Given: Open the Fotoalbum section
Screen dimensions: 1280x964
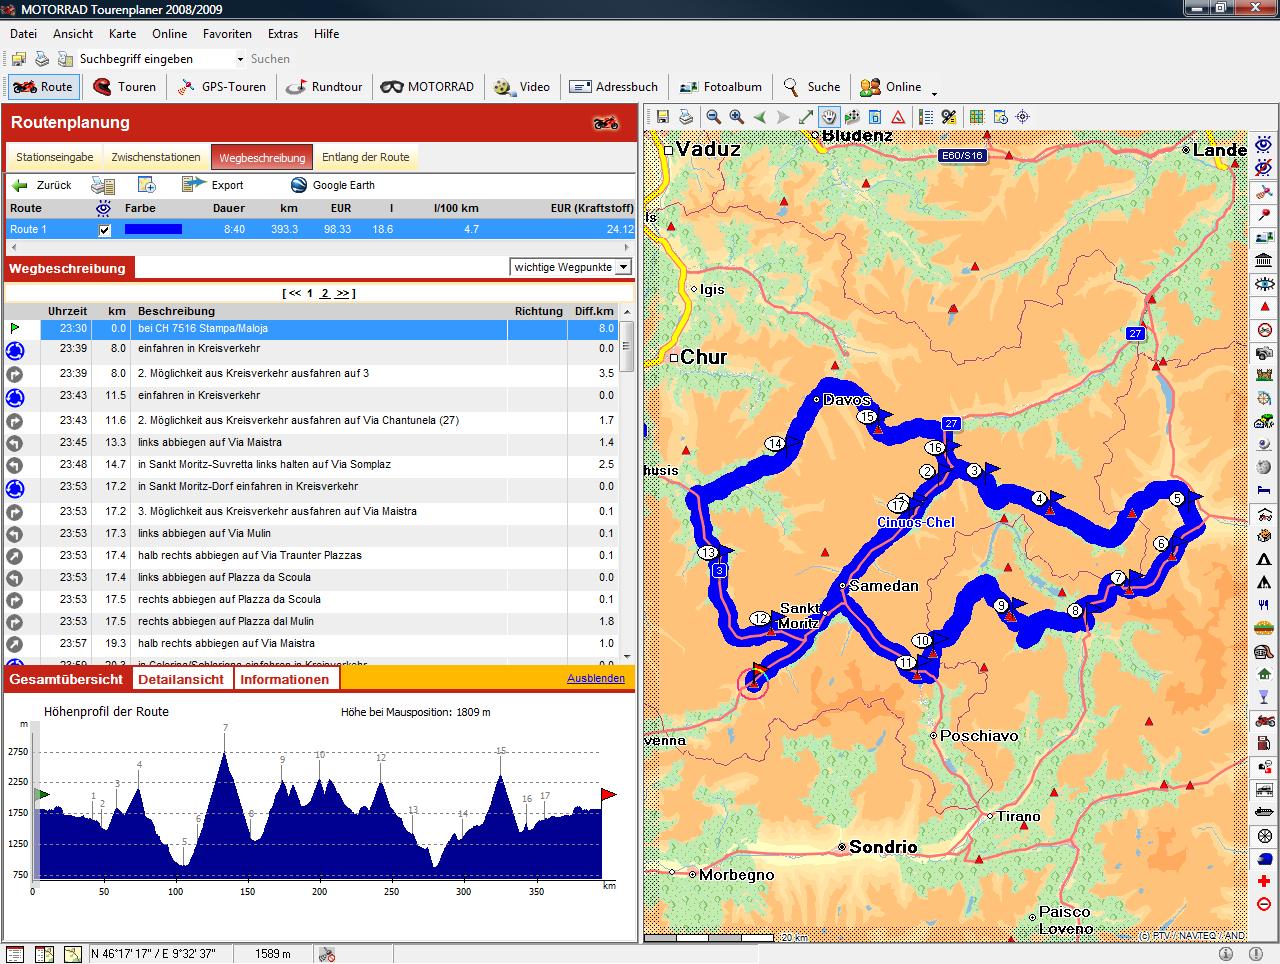Looking at the screenshot, I should click(720, 87).
